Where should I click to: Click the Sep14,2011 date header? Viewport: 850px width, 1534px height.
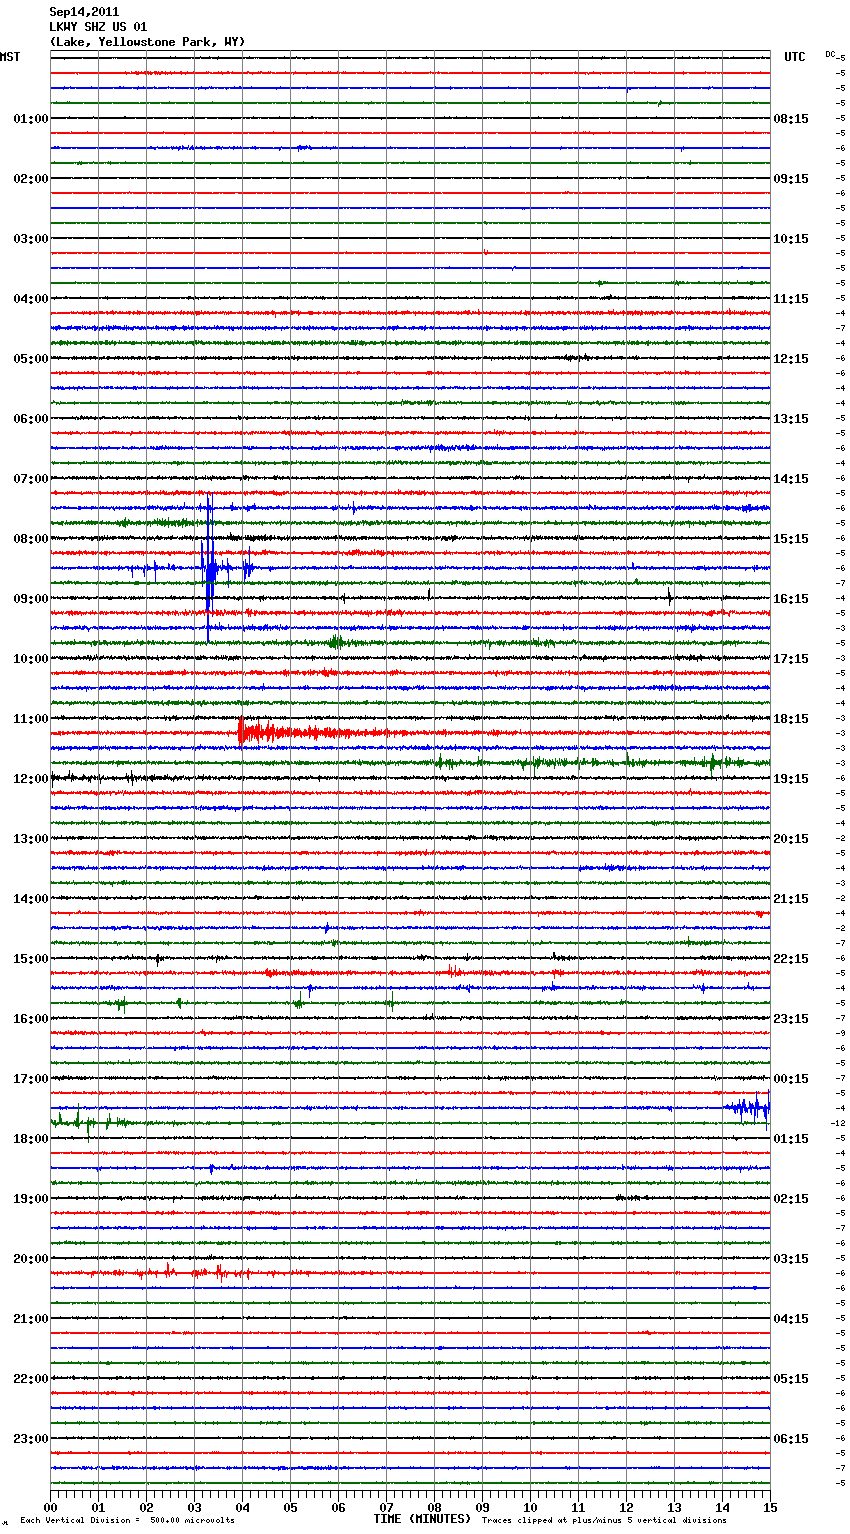(x=84, y=12)
